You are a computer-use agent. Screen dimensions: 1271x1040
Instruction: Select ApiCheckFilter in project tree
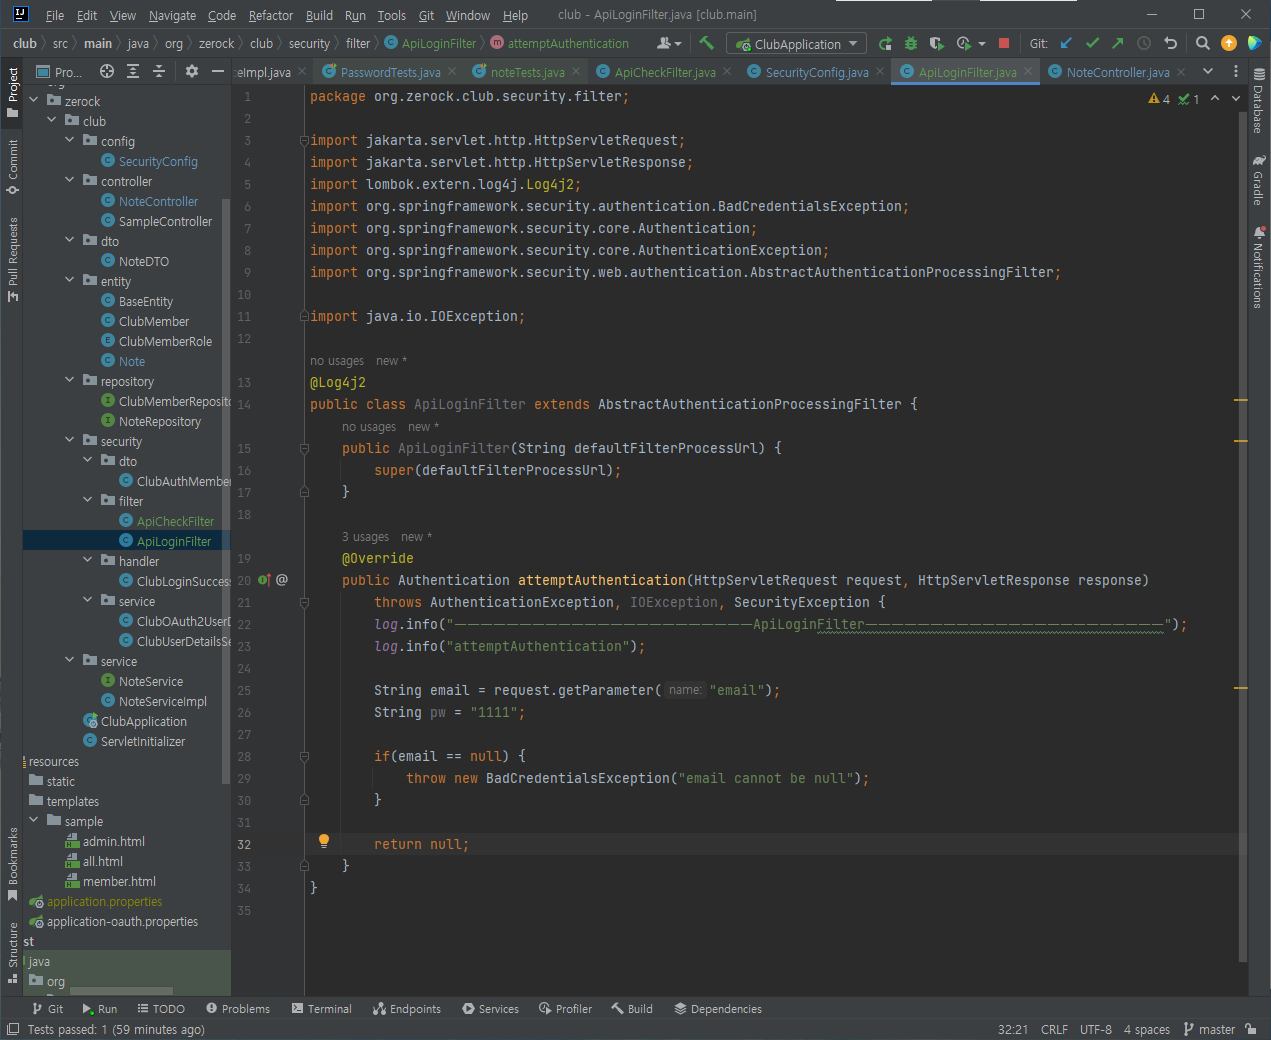(175, 521)
